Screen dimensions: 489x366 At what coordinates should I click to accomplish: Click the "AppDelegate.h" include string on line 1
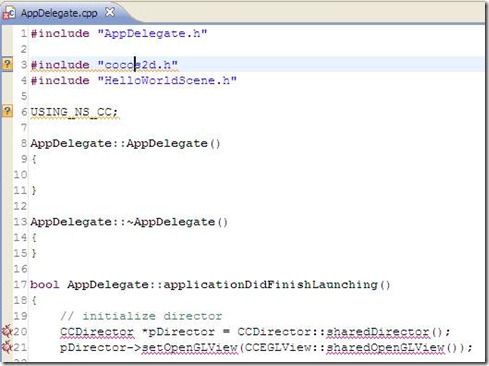pyautogui.click(x=152, y=34)
